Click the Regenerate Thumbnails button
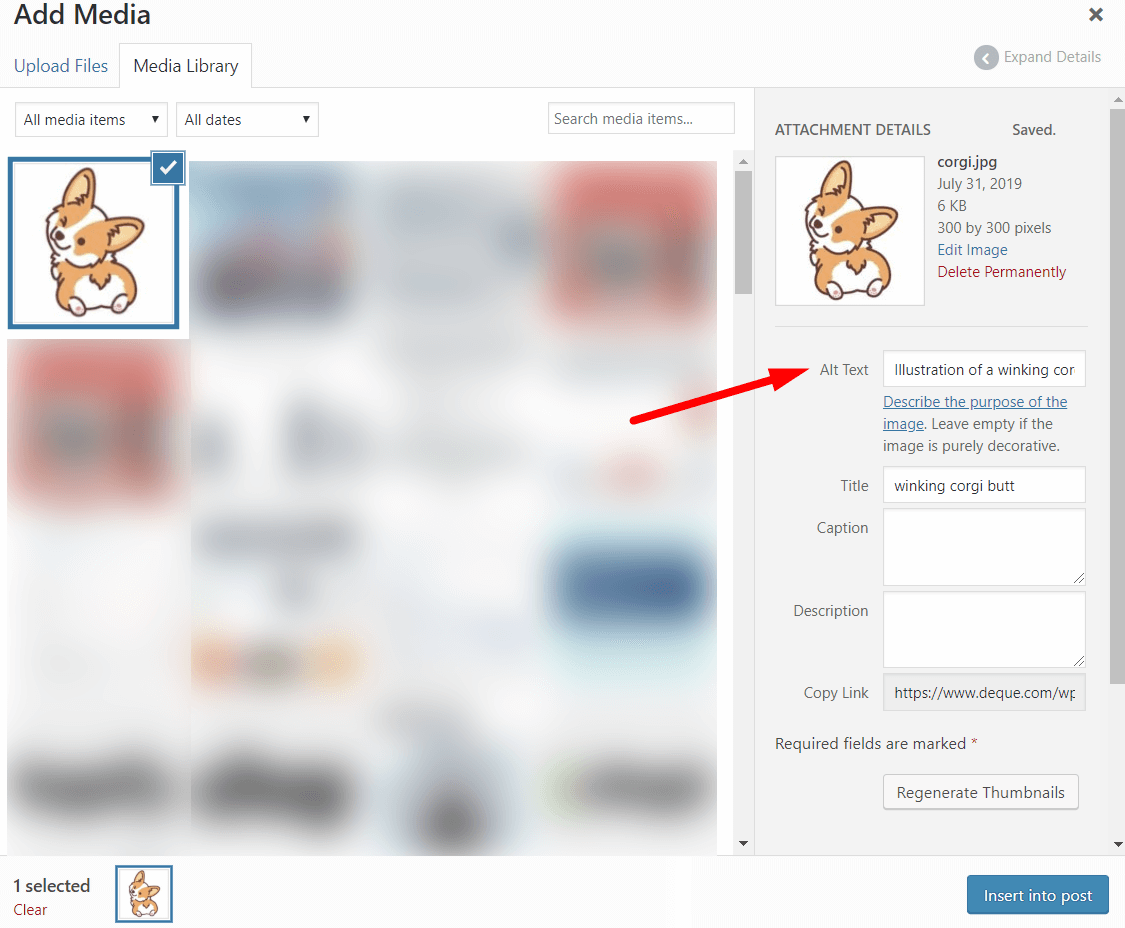Image resolution: width=1125 pixels, height=928 pixels. 980,792
